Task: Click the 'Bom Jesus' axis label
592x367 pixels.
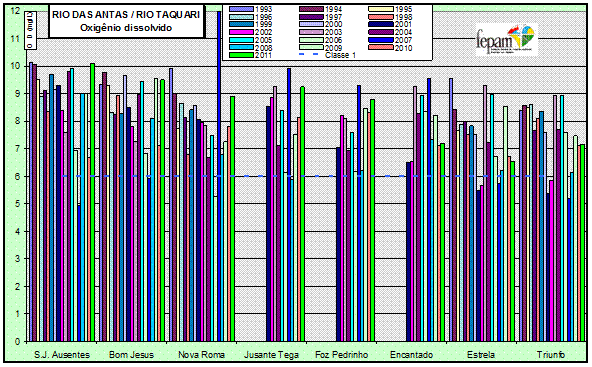Action: 131,355
